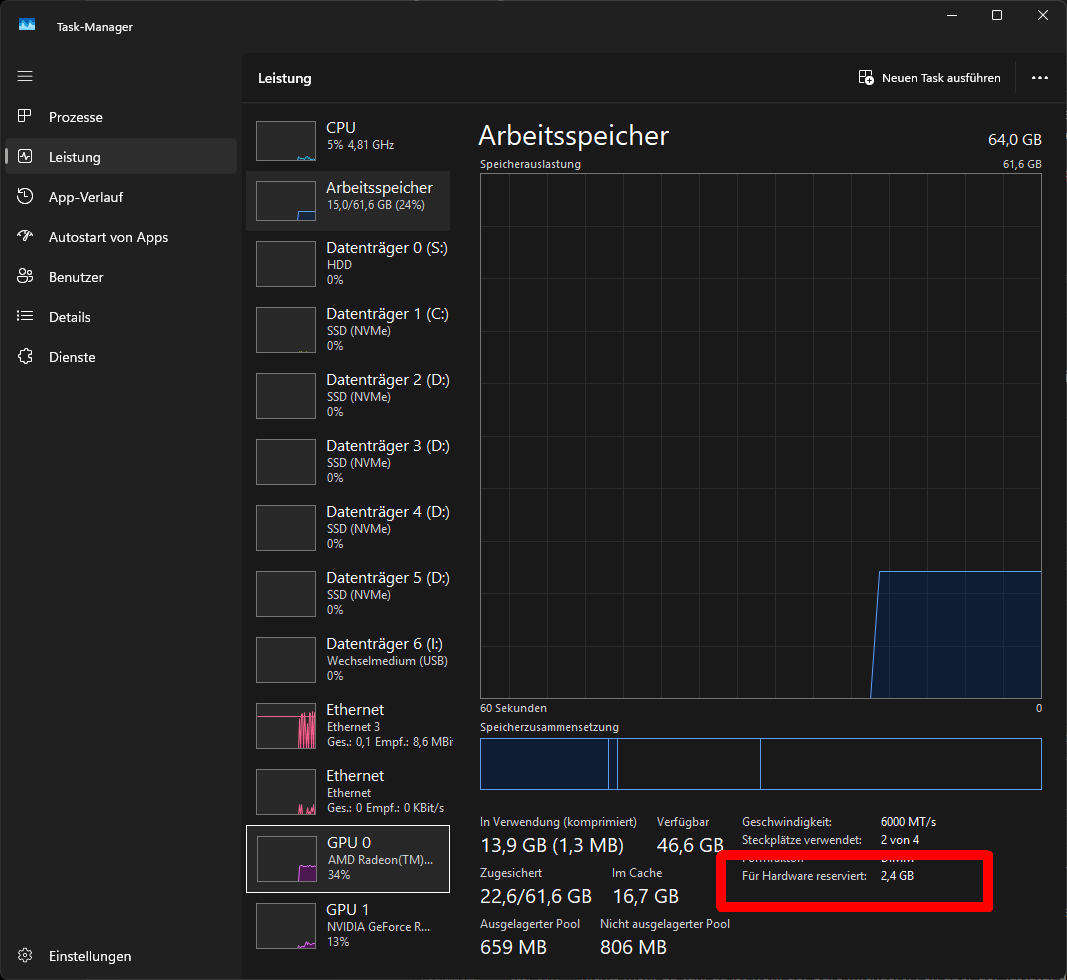The height and width of the screenshot is (980, 1067).
Task: Click the Task-Manager app icon in title bar
Action: 27,25
